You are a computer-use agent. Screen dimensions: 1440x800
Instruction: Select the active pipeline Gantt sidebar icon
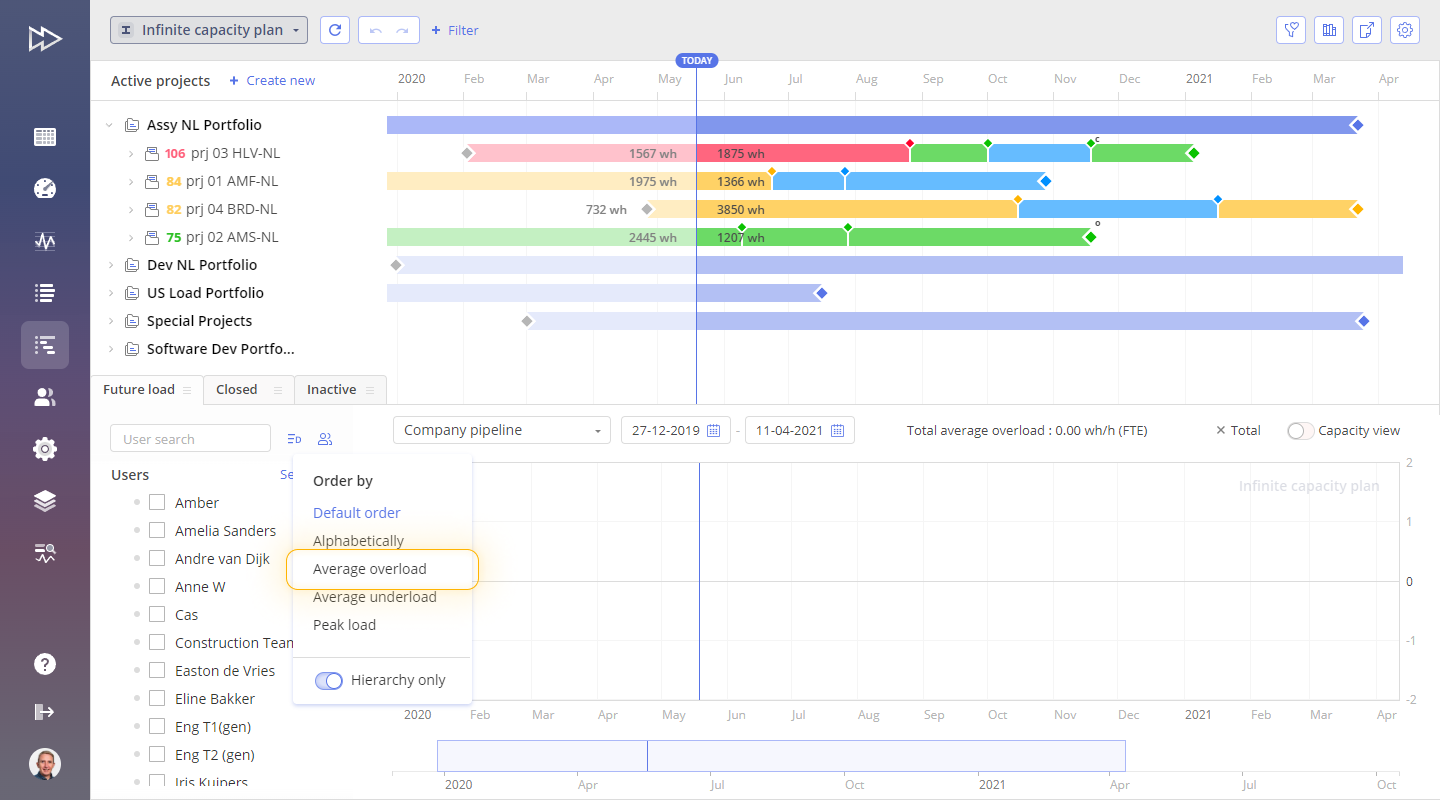point(45,345)
